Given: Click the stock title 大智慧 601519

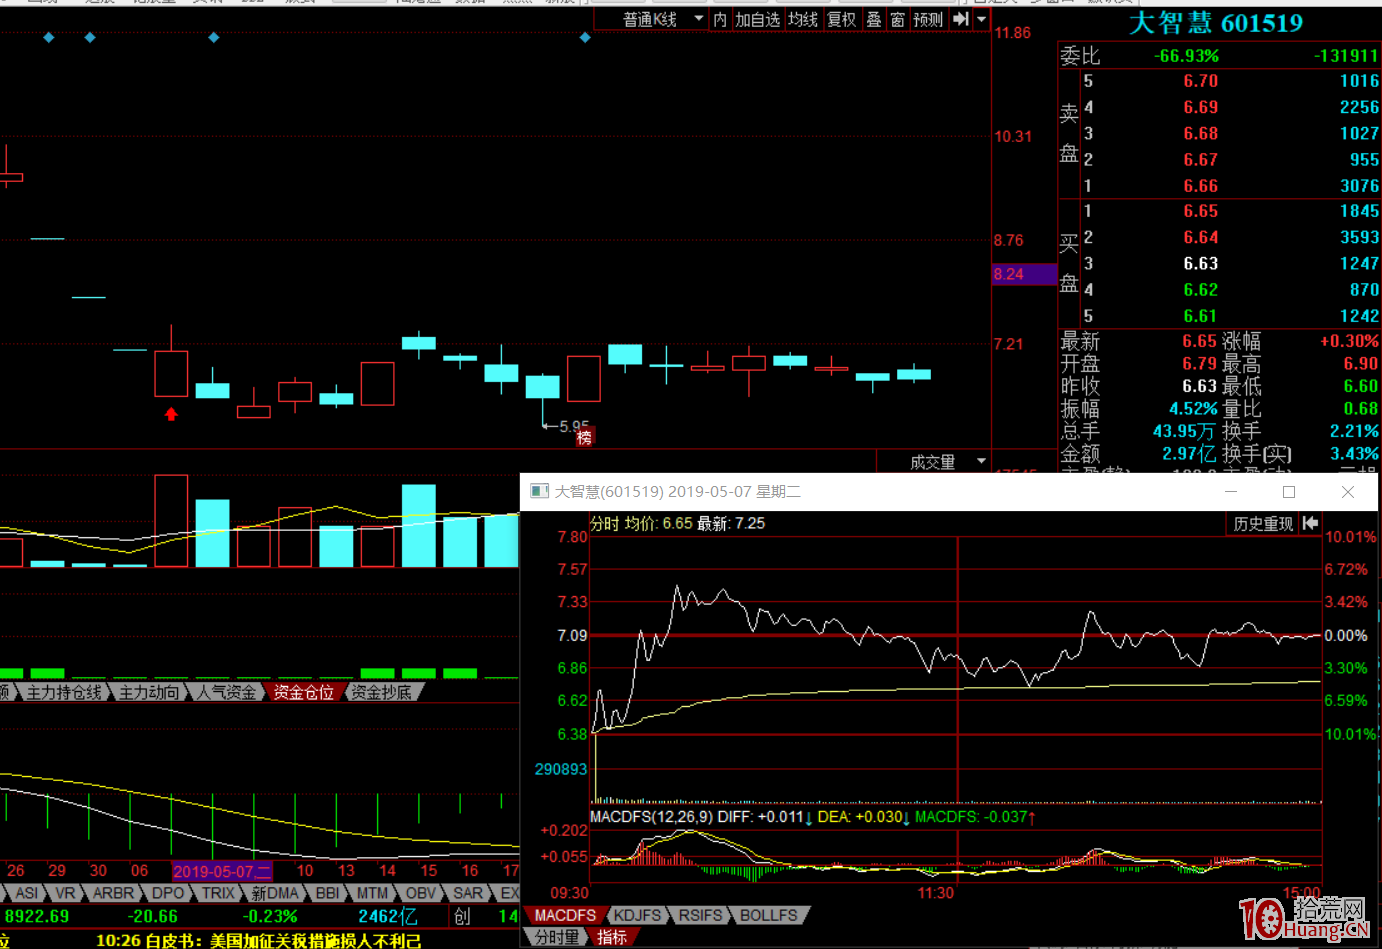Looking at the screenshot, I should click(1216, 23).
